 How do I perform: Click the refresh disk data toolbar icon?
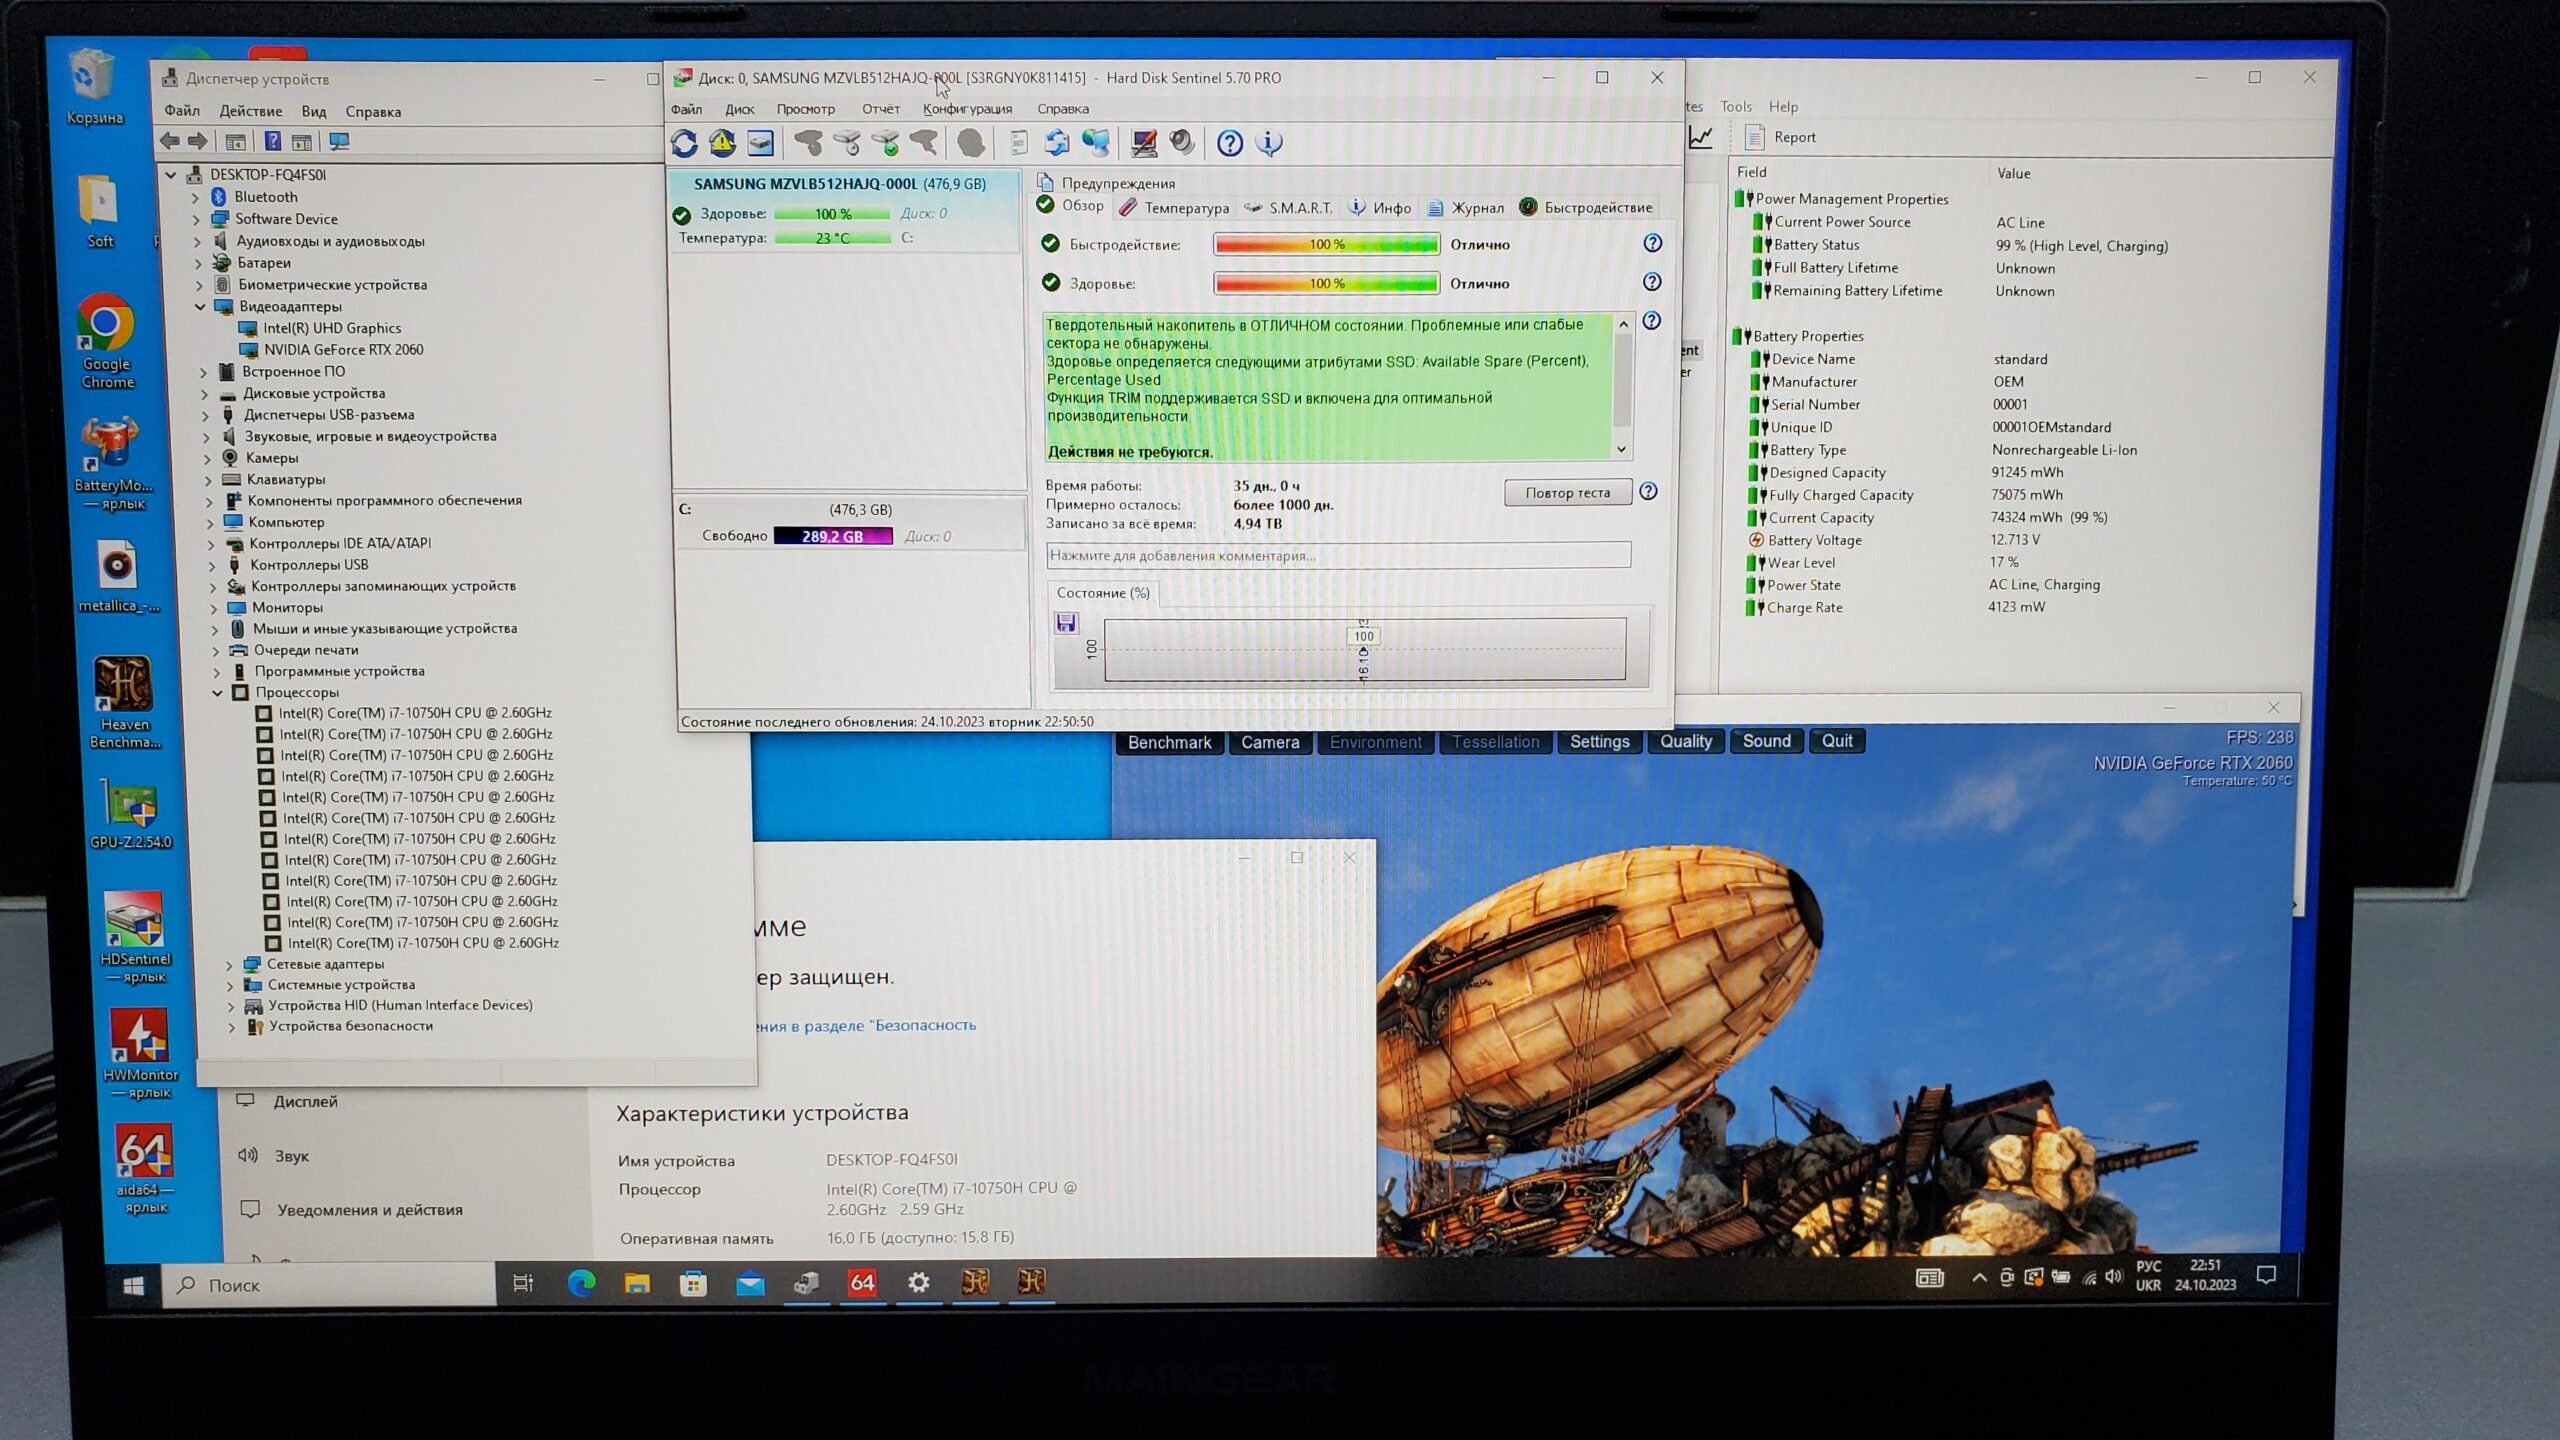click(x=684, y=143)
